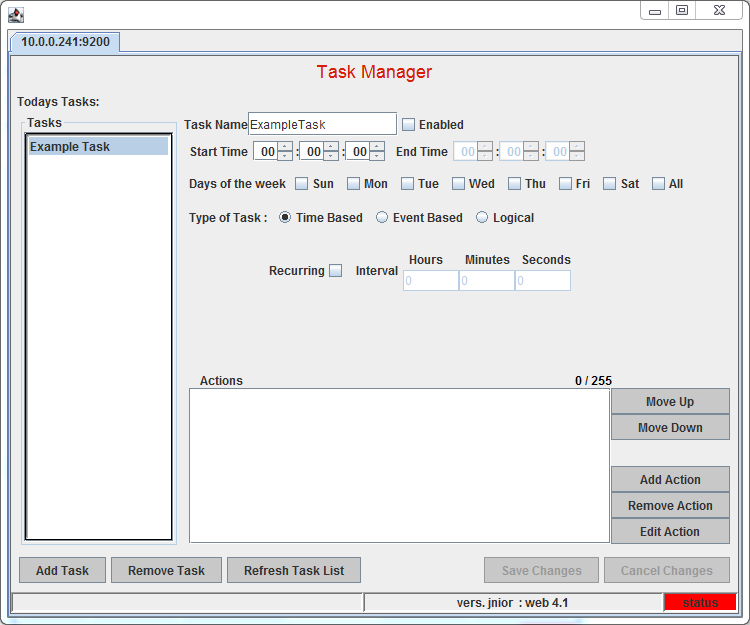The width and height of the screenshot is (750, 625).
Task: Increase Start Time minutes stepper
Action: tap(331, 147)
